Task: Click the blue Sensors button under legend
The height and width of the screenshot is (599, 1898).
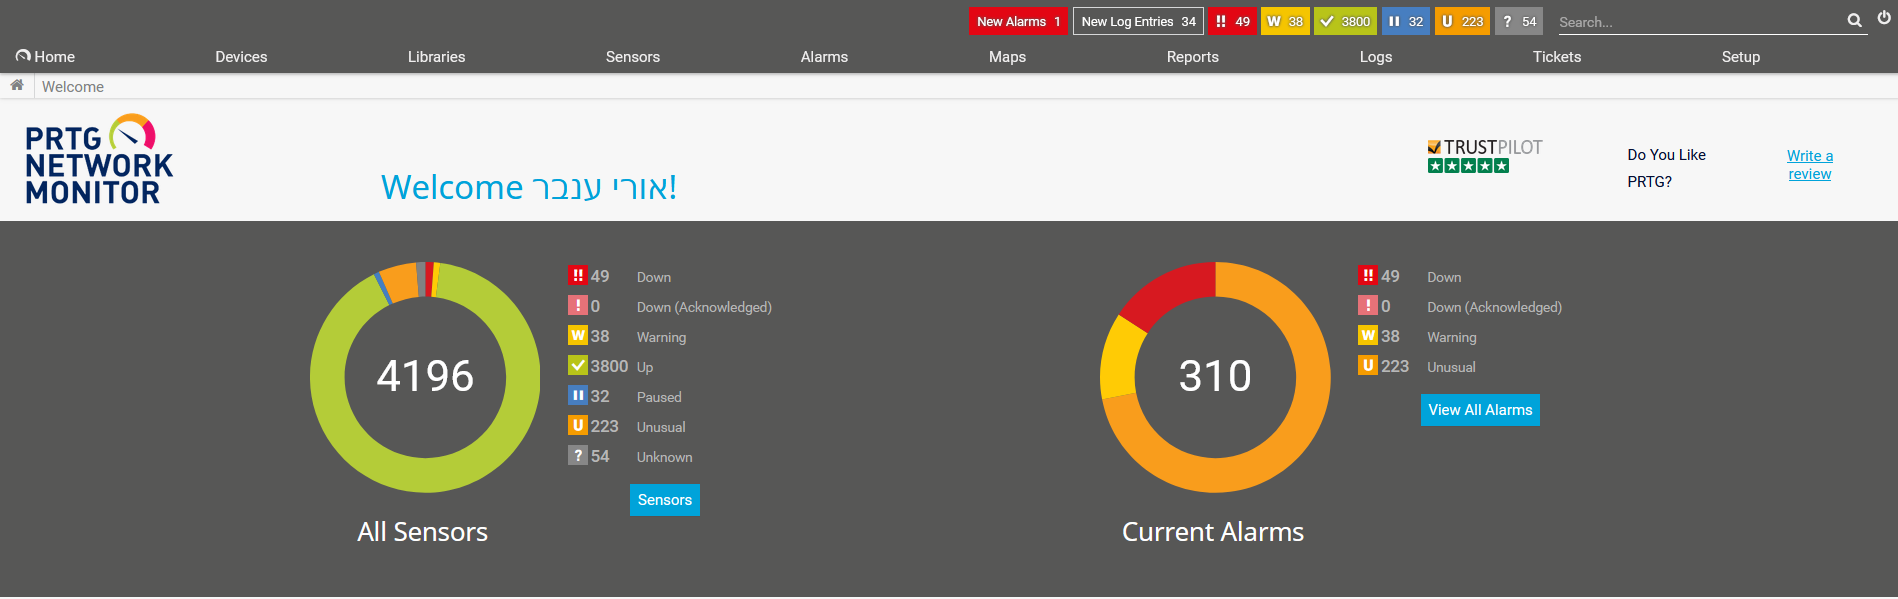Action: pos(664,500)
